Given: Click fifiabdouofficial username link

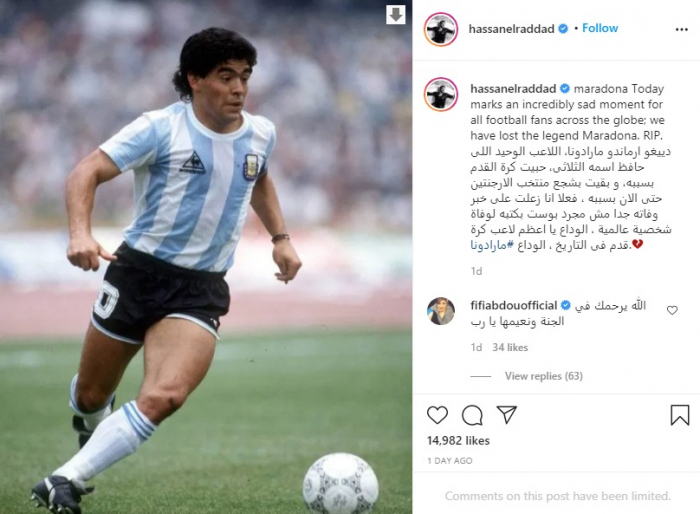Looking at the screenshot, I should [x=513, y=305].
